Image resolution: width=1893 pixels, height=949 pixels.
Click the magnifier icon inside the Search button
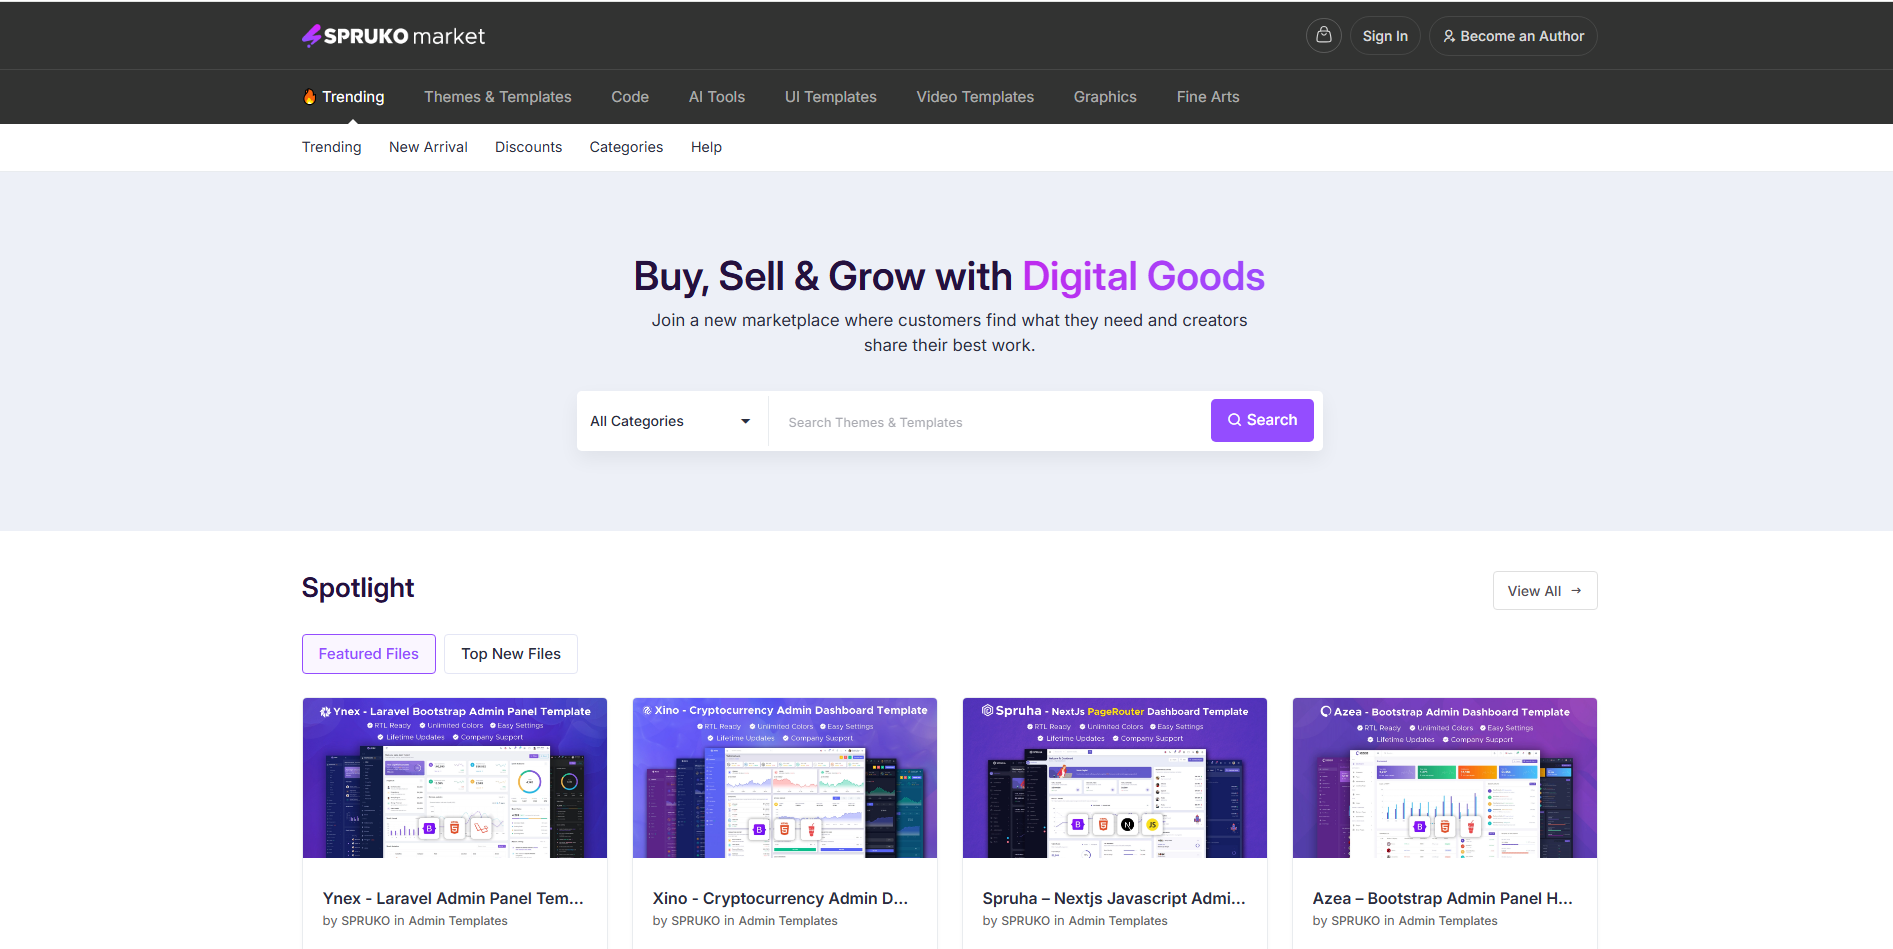1234,420
